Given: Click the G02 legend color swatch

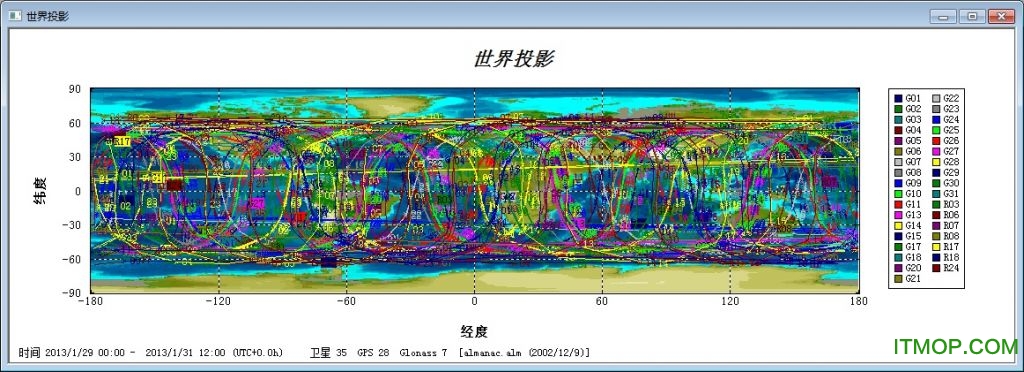Looking at the screenshot, I should tap(898, 109).
